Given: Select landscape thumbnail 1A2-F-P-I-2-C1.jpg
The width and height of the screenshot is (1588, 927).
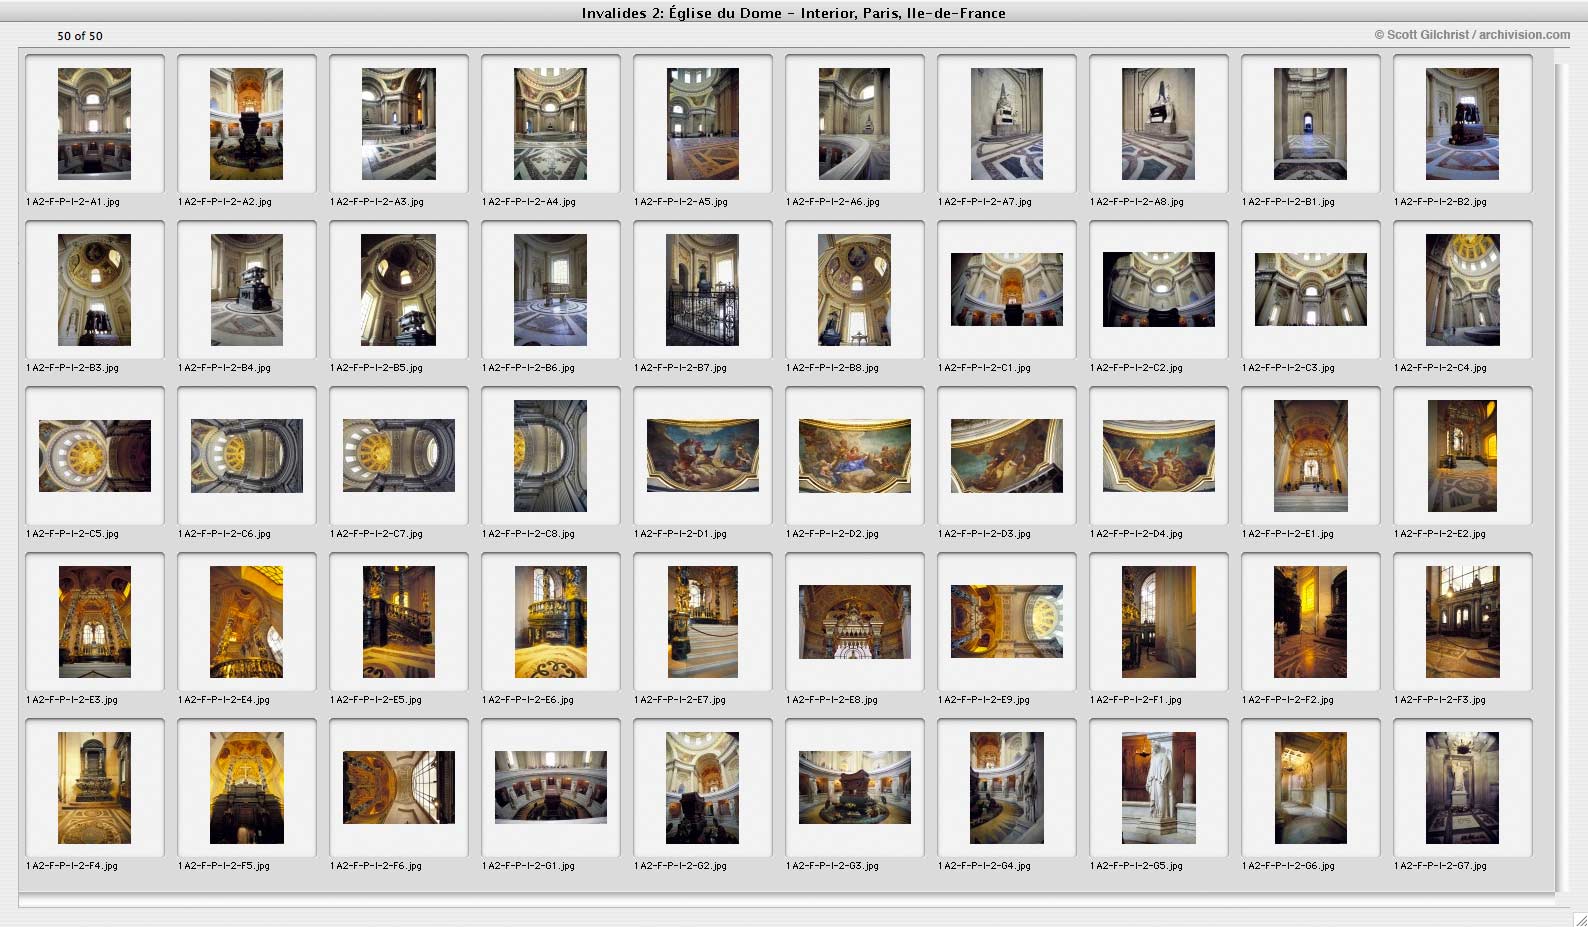Looking at the screenshot, I should pyautogui.click(x=1007, y=290).
